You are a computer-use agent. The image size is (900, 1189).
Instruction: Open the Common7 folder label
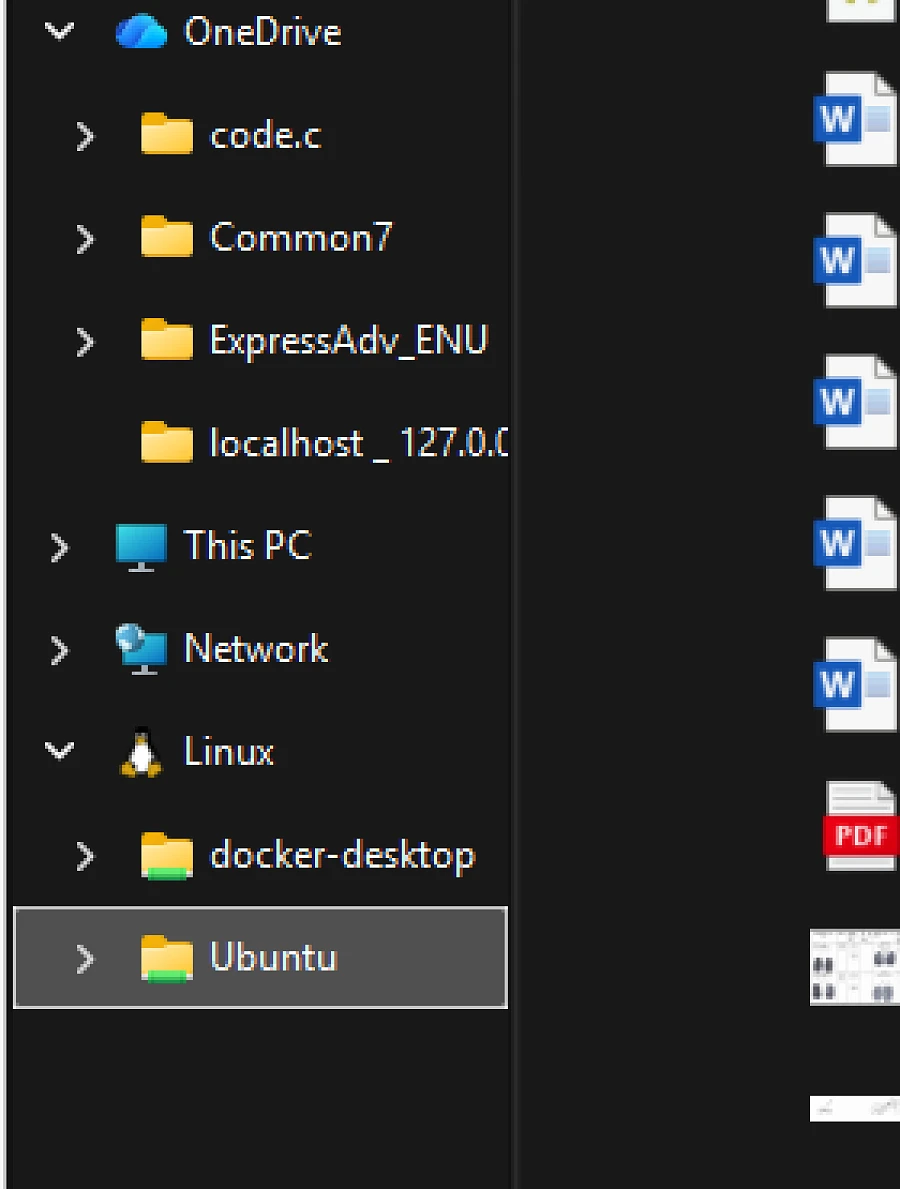tap(300, 237)
